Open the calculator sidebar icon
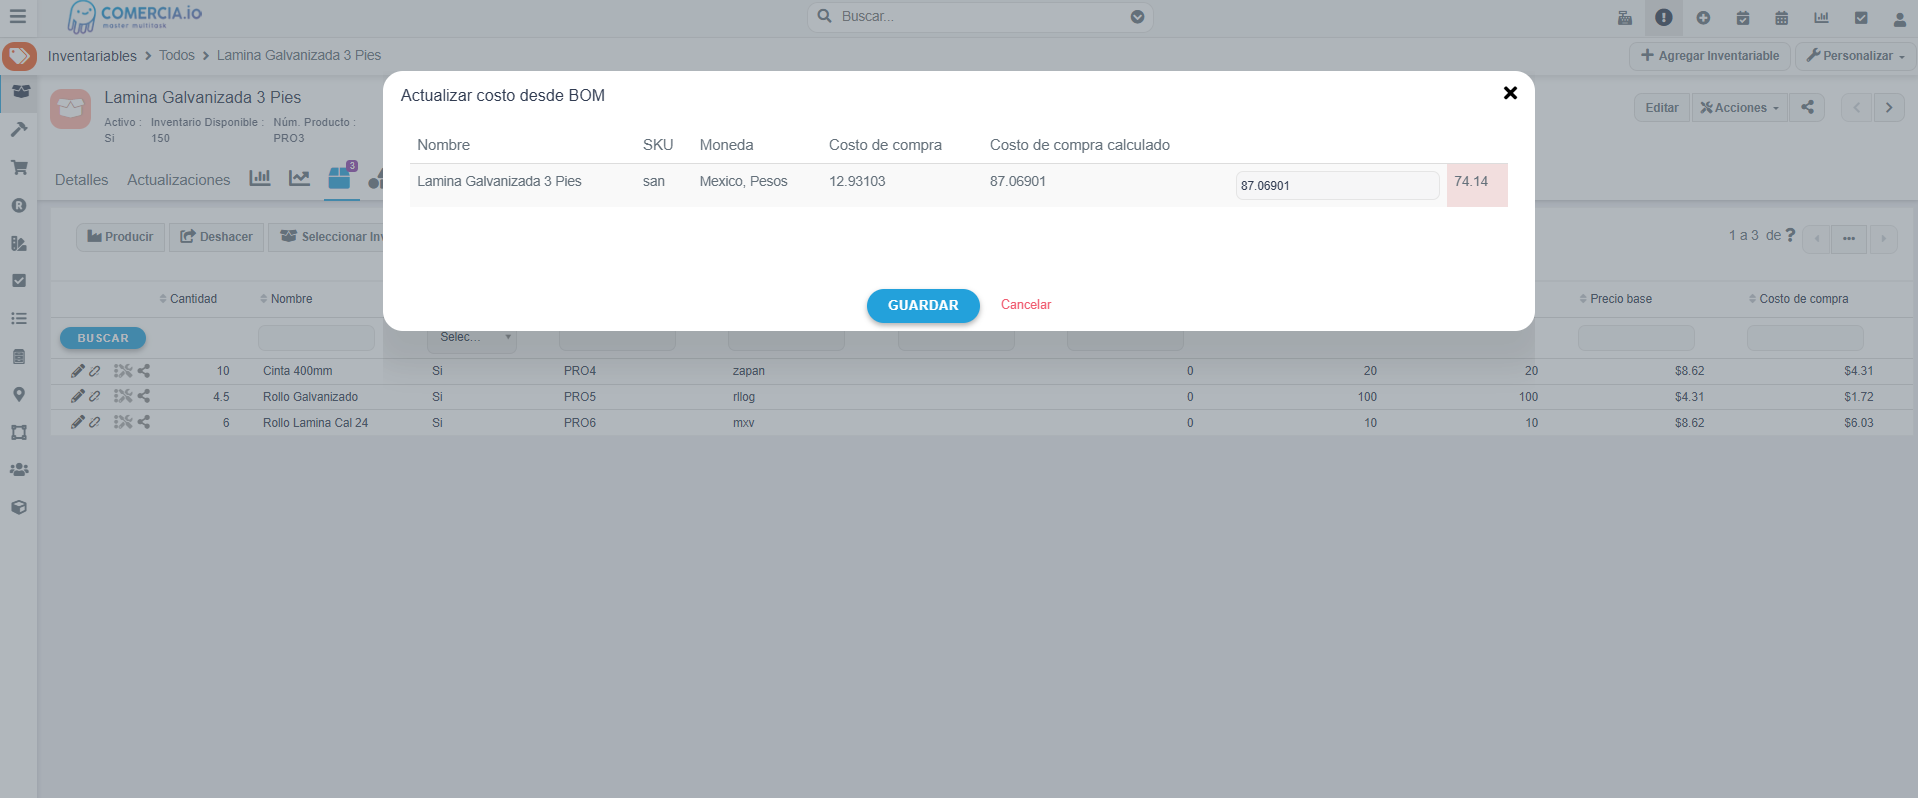 [x=19, y=357]
